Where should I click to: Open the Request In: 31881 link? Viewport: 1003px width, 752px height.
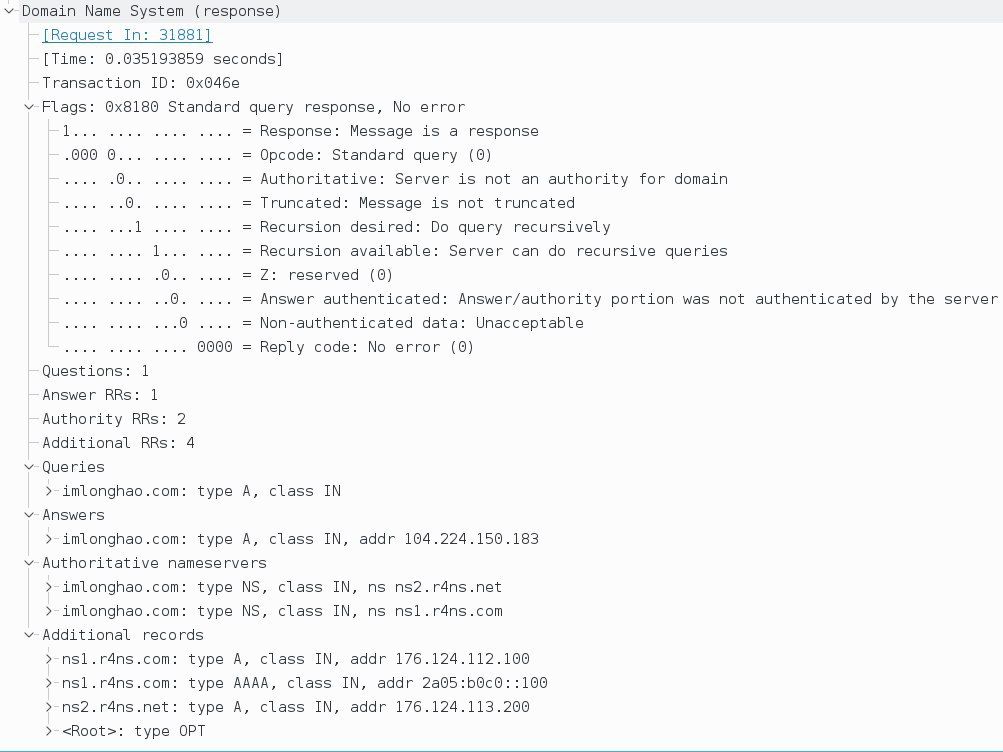127,35
